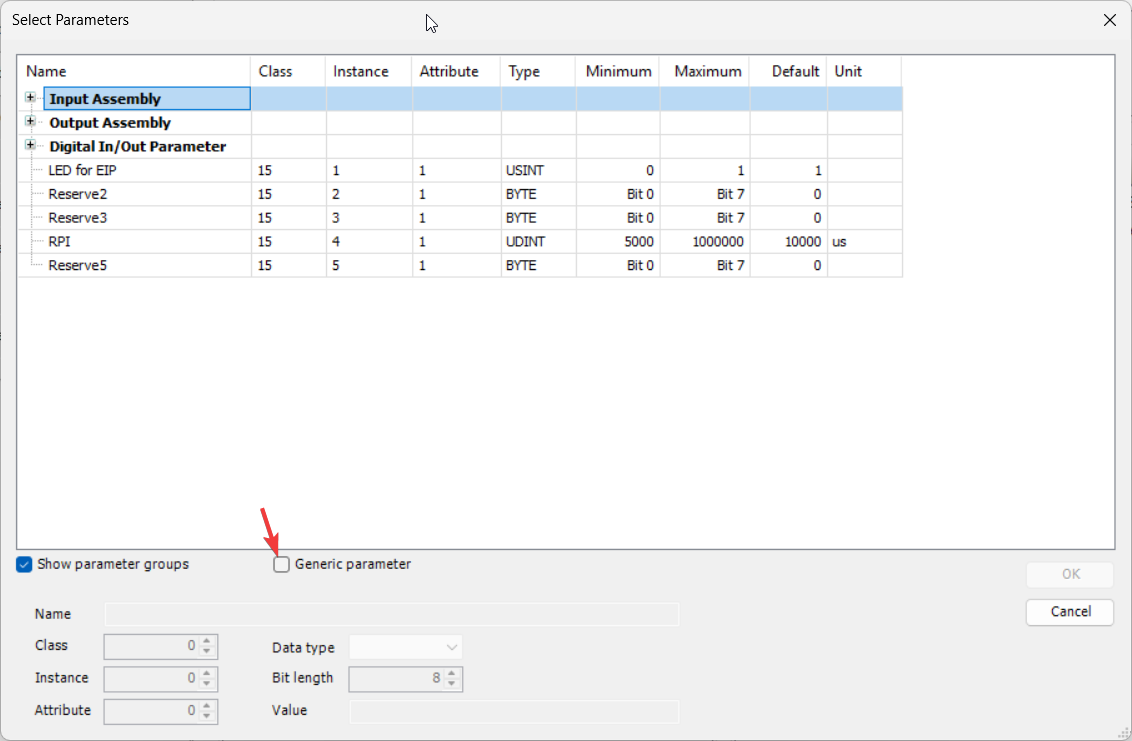
Task: Close the Select Parameters dialog
Action: pyautogui.click(x=1109, y=20)
